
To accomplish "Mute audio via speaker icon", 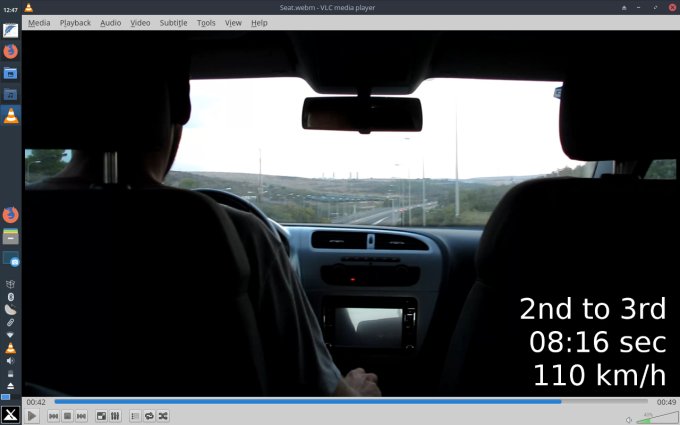I will click(x=629, y=420).
